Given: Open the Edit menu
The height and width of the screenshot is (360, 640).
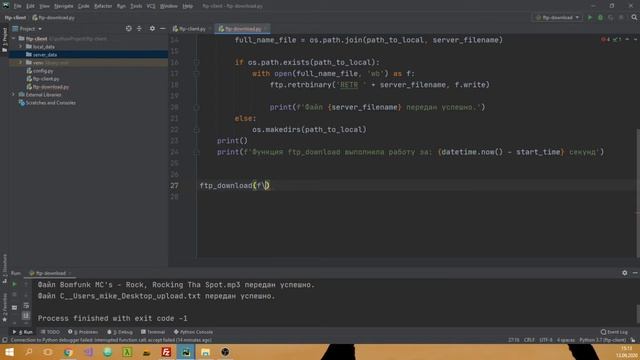Looking at the screenshot, I should 31,6.
